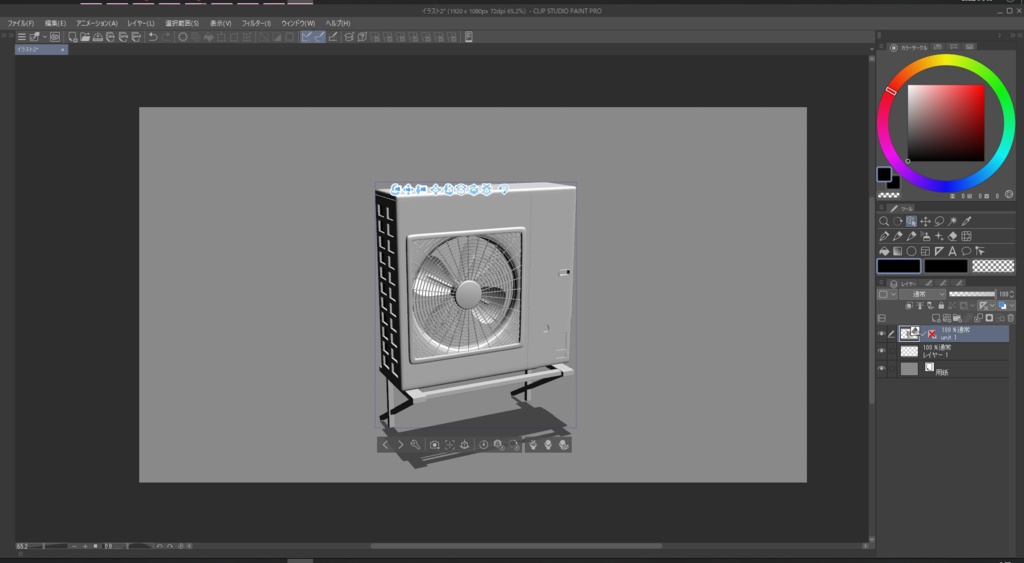The height and width of the screenshot is (563, 1024).
Task: Open the ruler display range dropdown
Action: click(987, 306)
